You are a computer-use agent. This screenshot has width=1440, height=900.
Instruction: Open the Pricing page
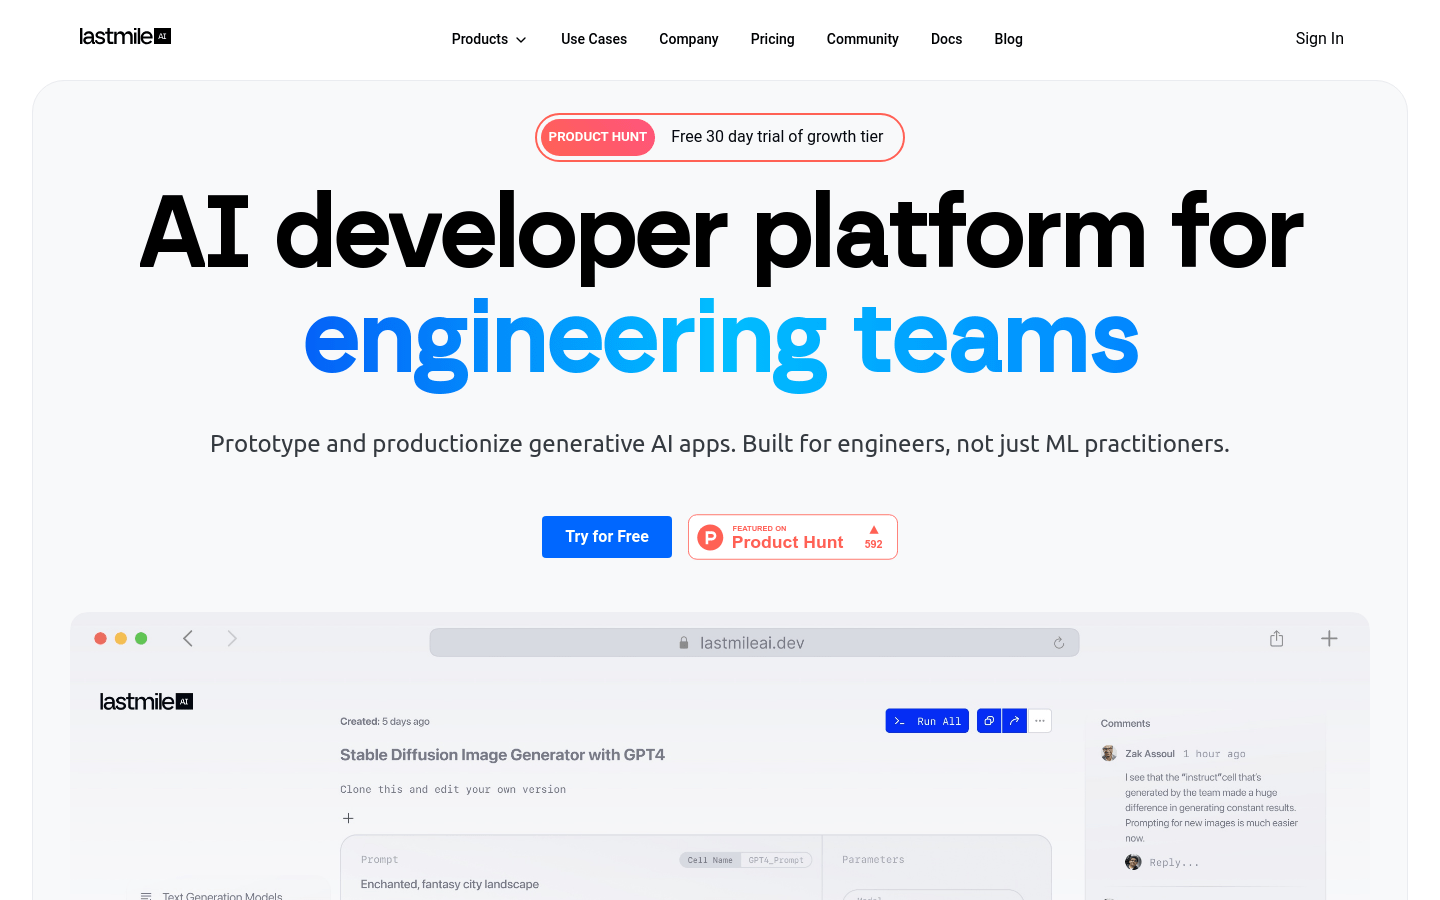[773, 39]
